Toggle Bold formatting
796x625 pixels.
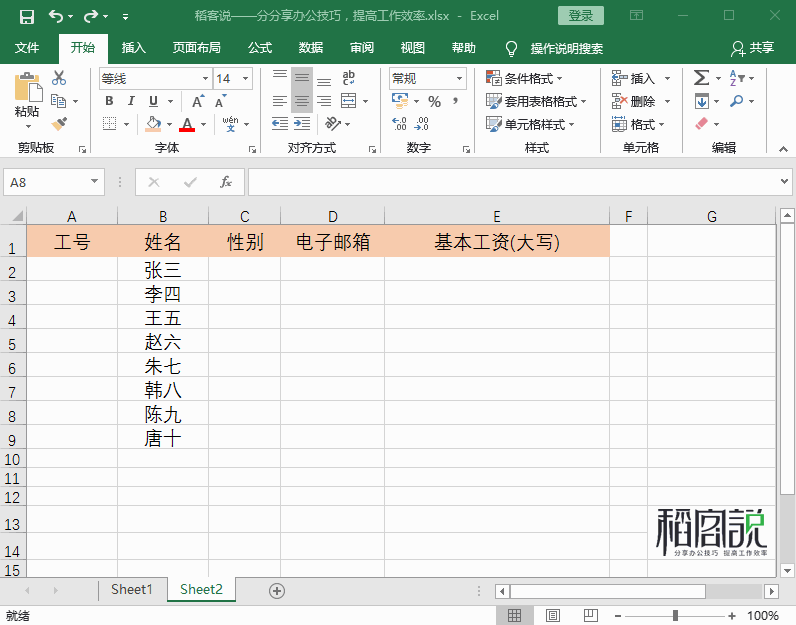pos(109,101)
